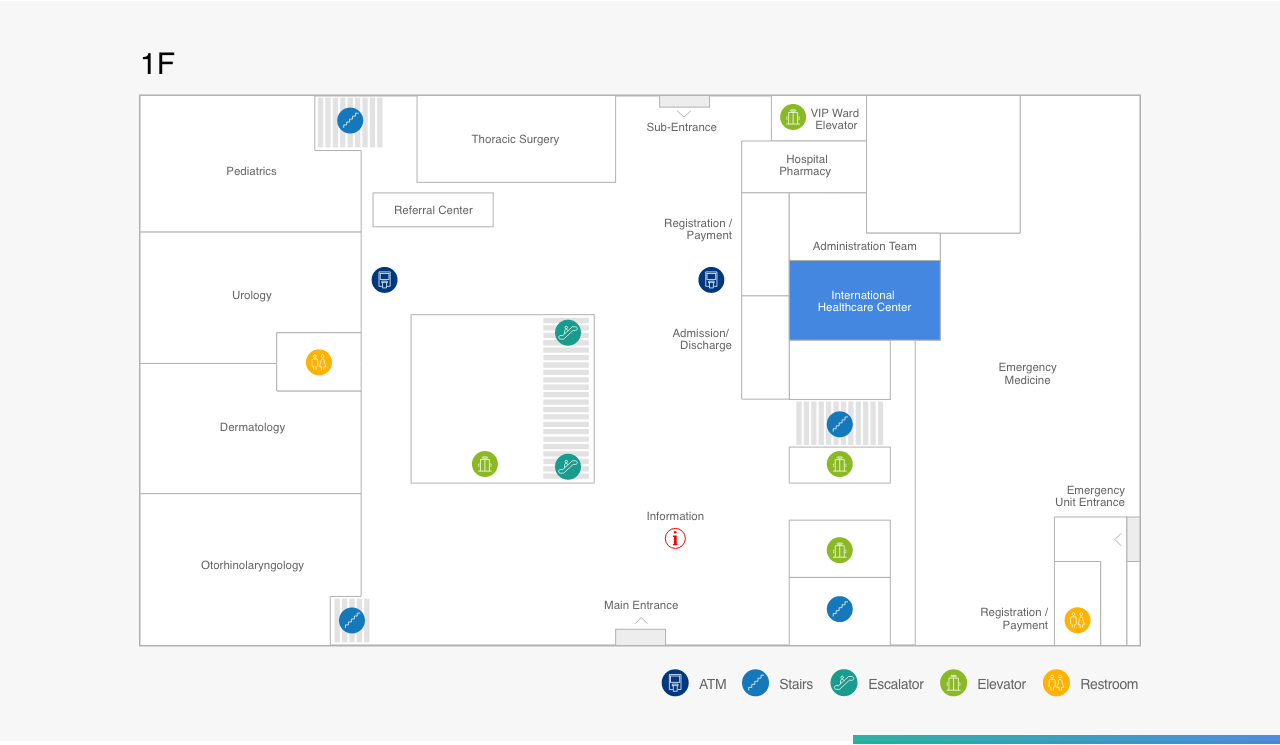1280x745 pixels.
Task: Select the ATM icon near Admission/Discharge
Action: (x=711, y=280)
